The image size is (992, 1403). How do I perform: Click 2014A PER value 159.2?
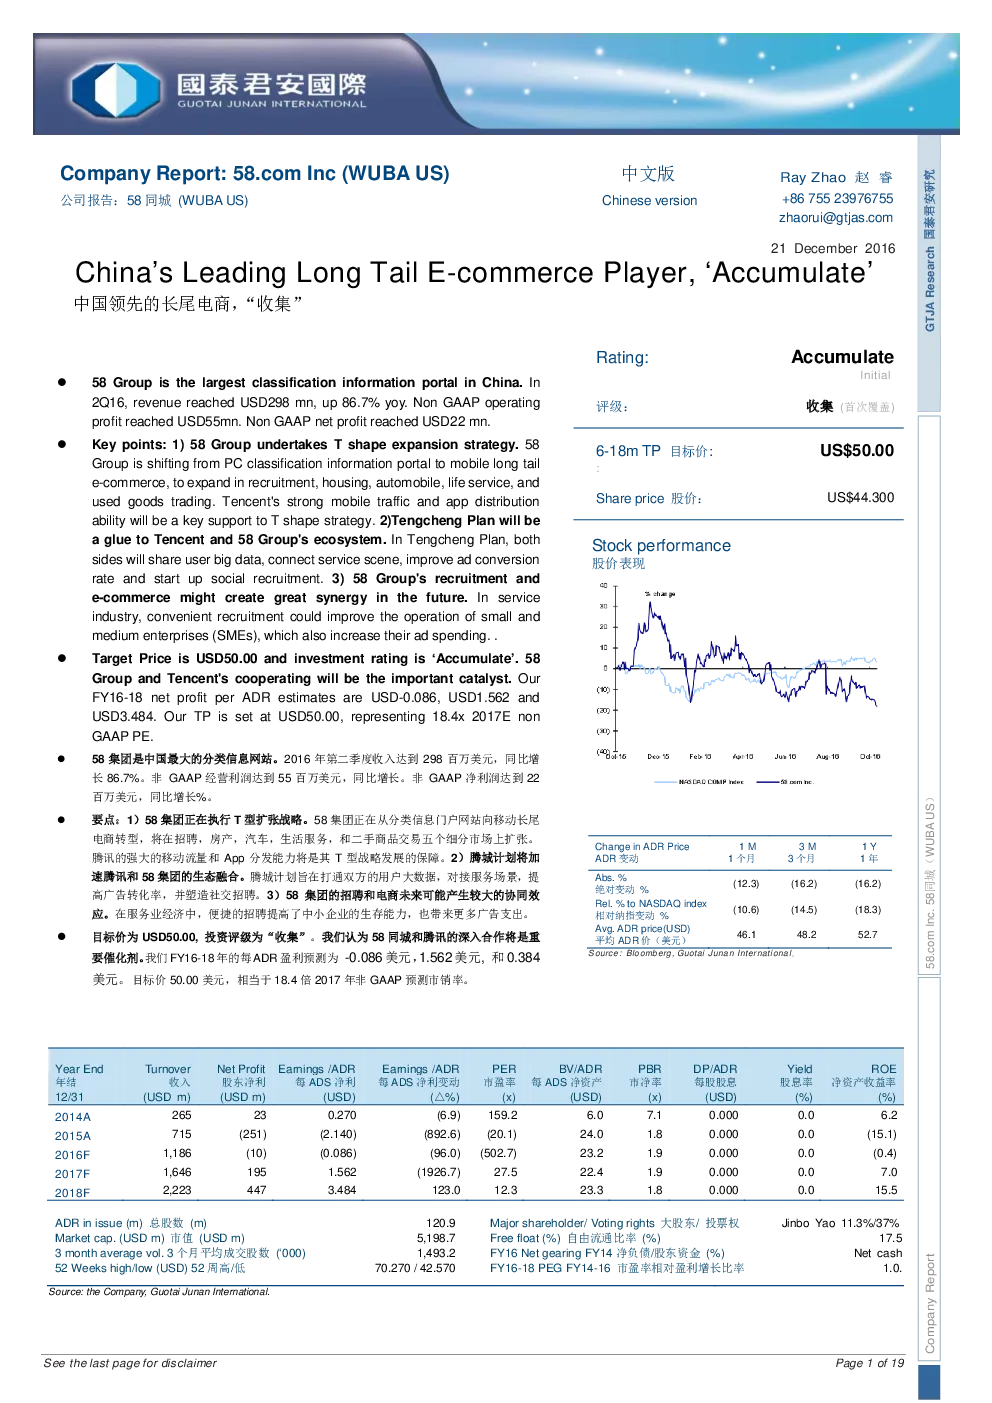coord(503,1115)
